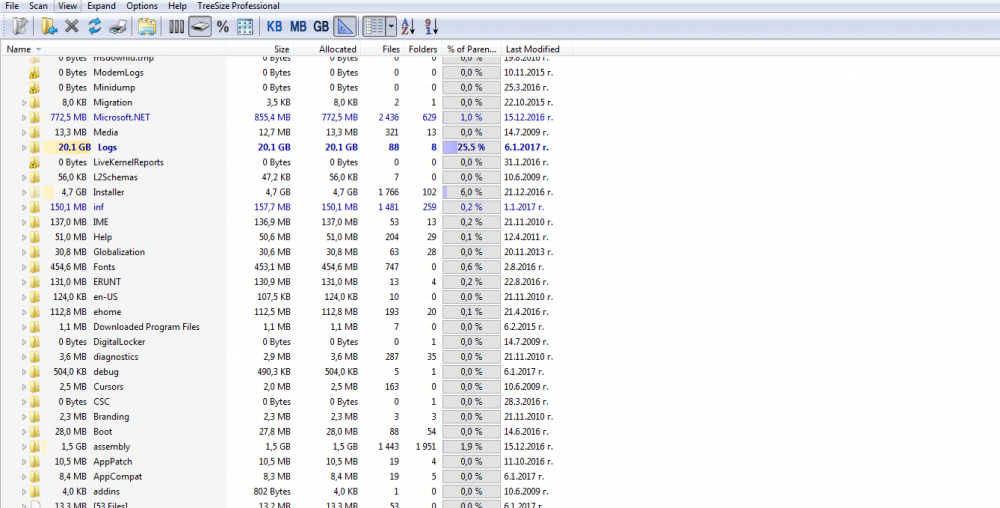Screen dimensions: 1000x508
Task: Open the File menu
Action: [11, 6]
